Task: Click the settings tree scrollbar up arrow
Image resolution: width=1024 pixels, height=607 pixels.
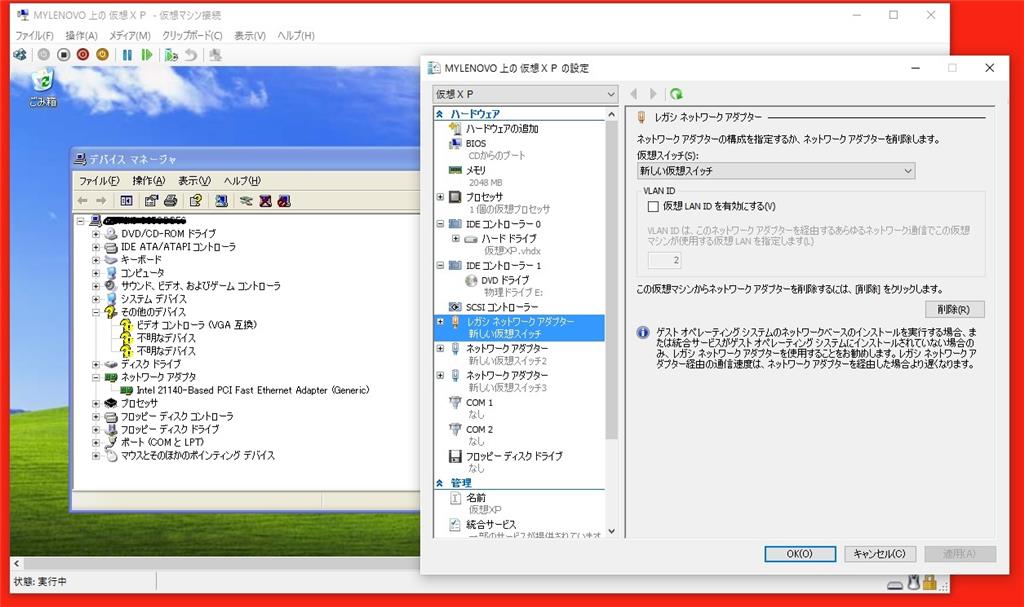Action: [611, 114]
